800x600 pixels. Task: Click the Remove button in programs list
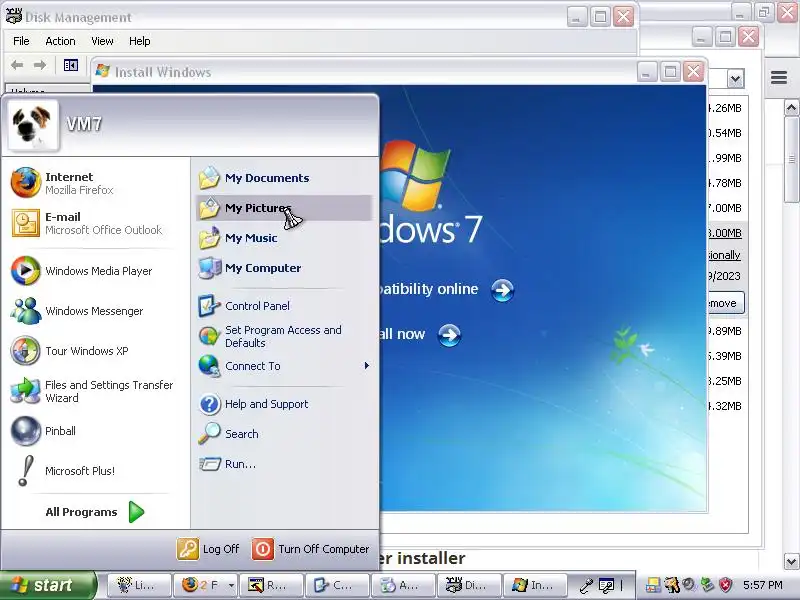(726, 303)
